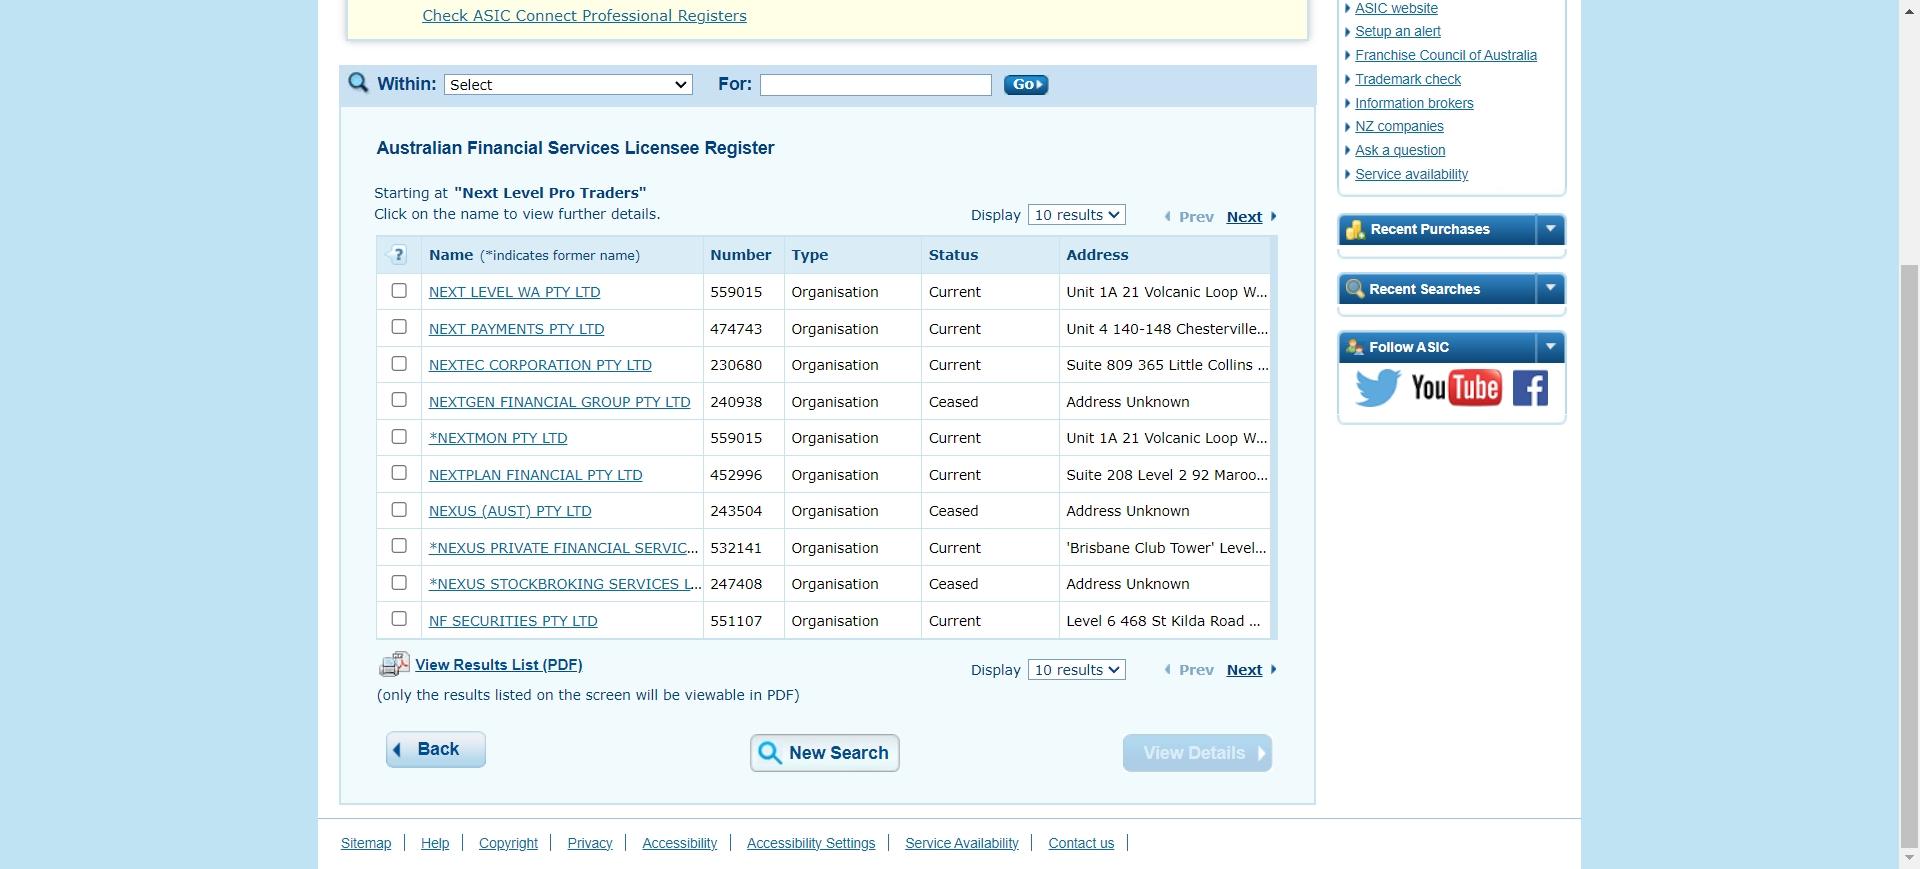
Task: Open ASIC Facebook page icon
Action: tap(1530, 388)
